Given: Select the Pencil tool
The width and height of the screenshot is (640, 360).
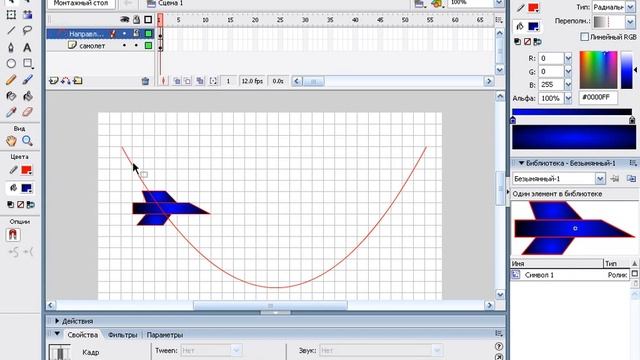Looking at the screenshot, I should 11,80.
